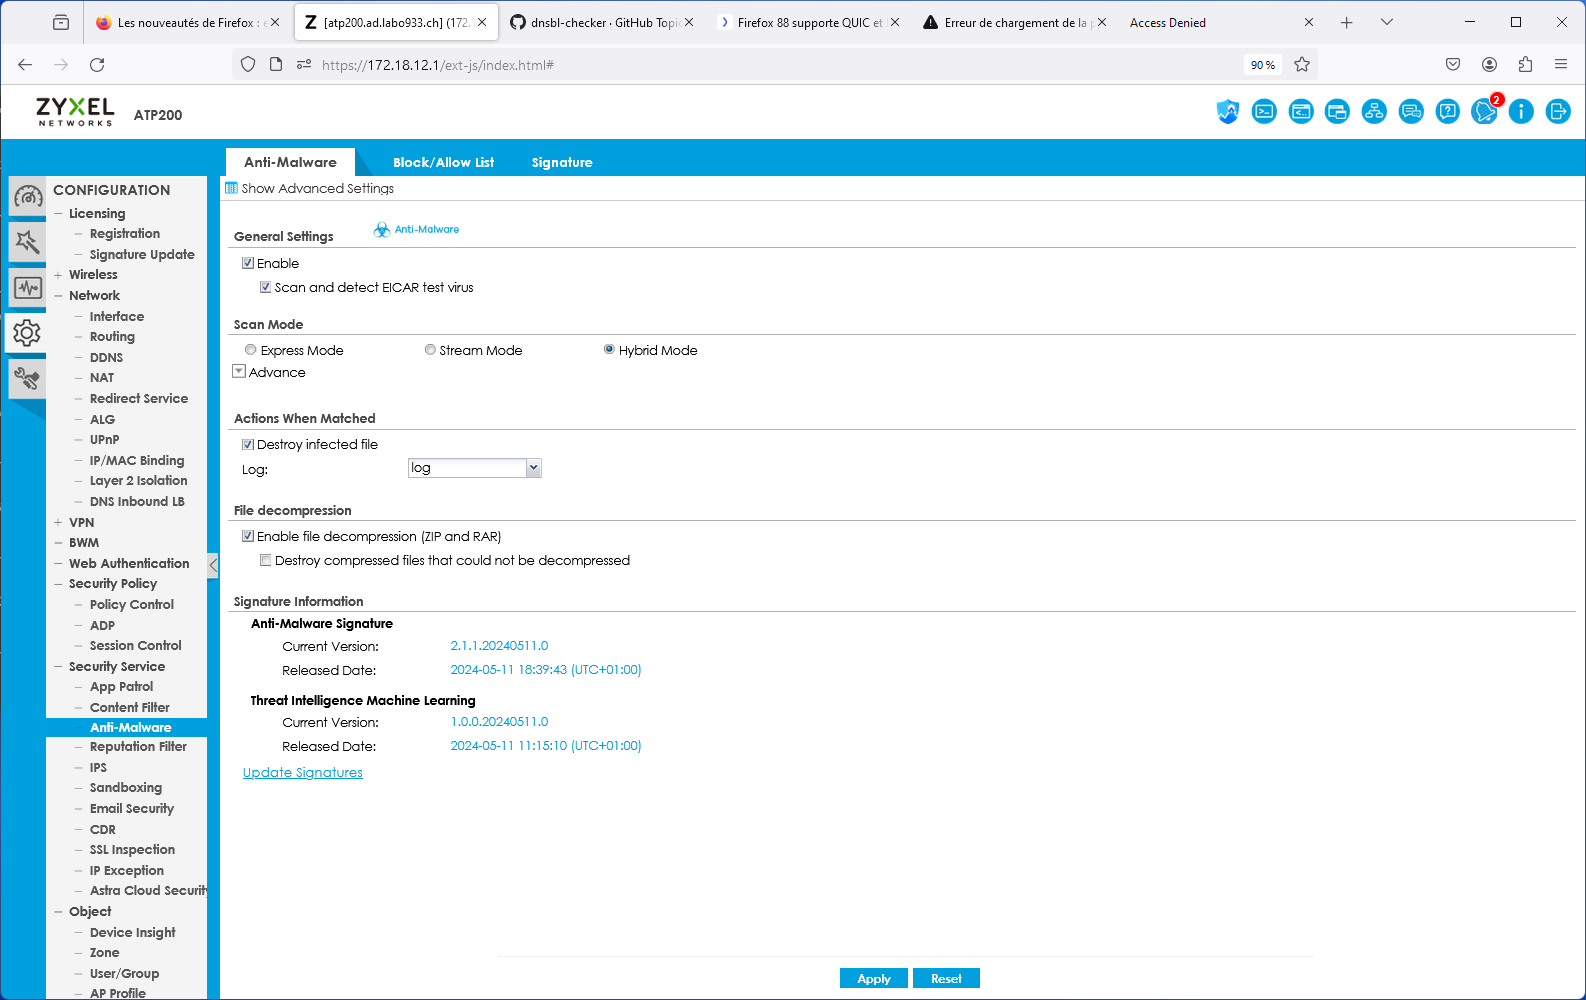
Task: Select Hybrid Mode scan option
Action: [609, 350]
